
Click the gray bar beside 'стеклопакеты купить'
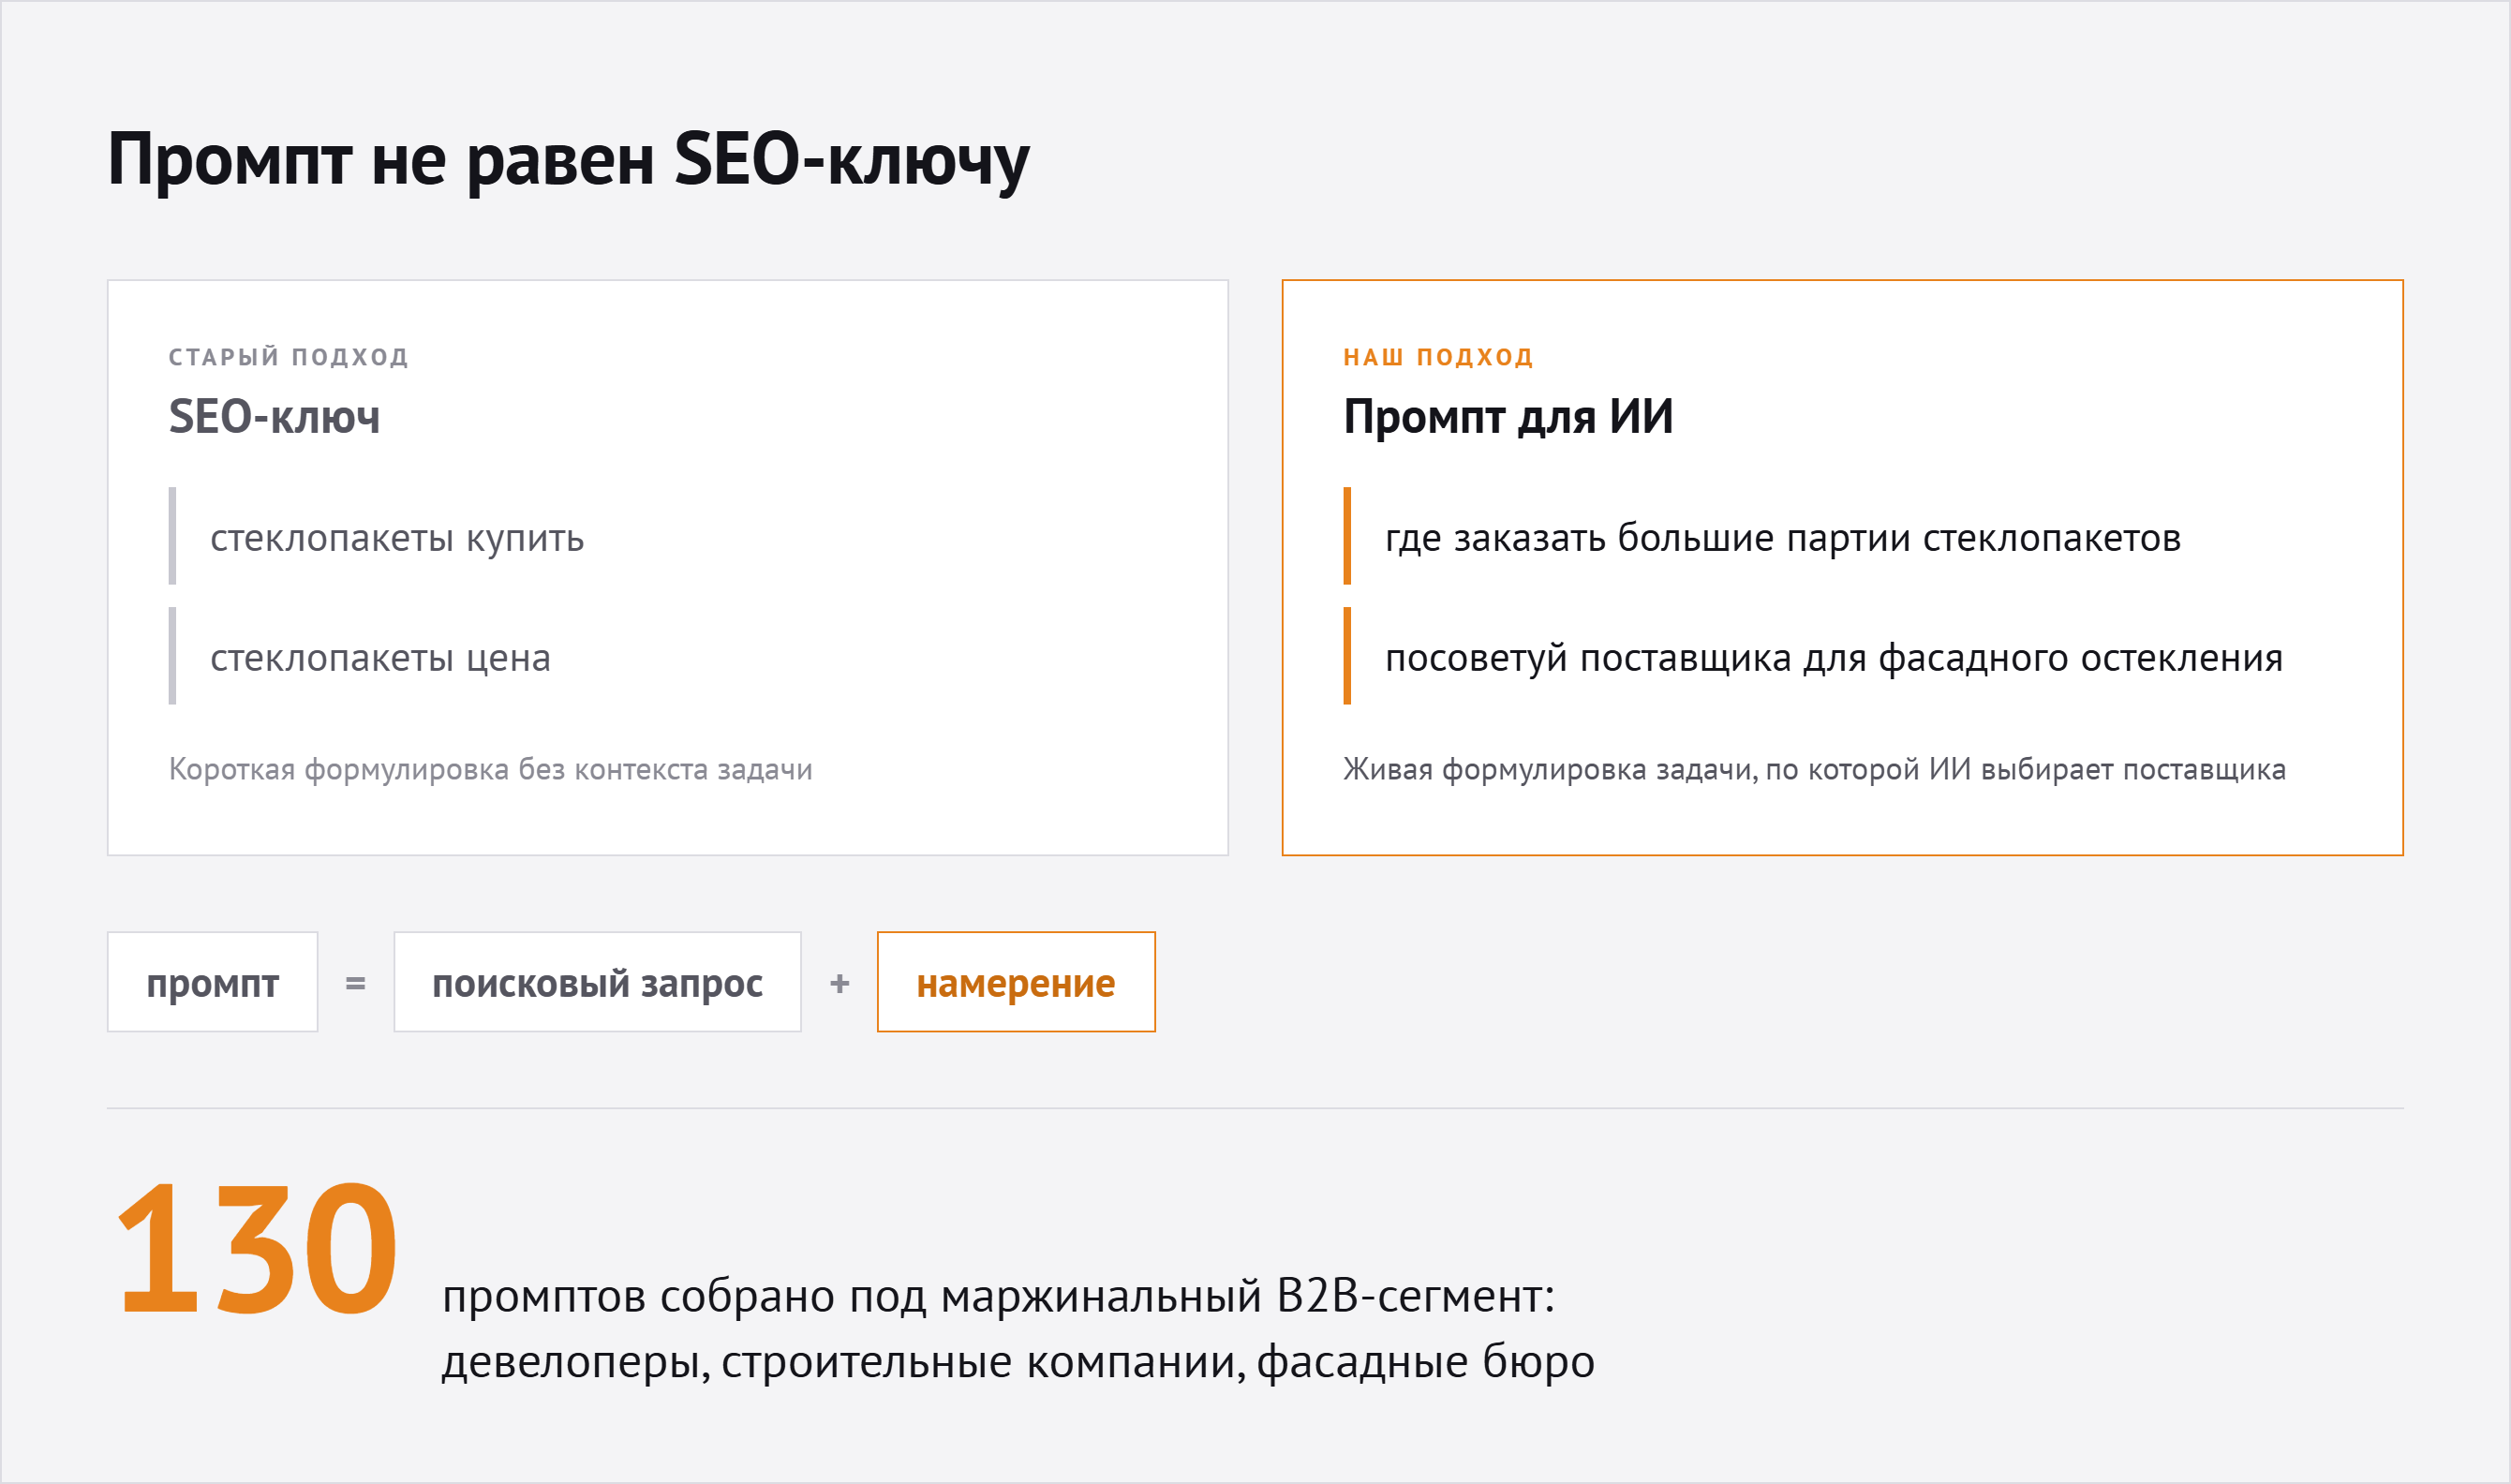172,536
